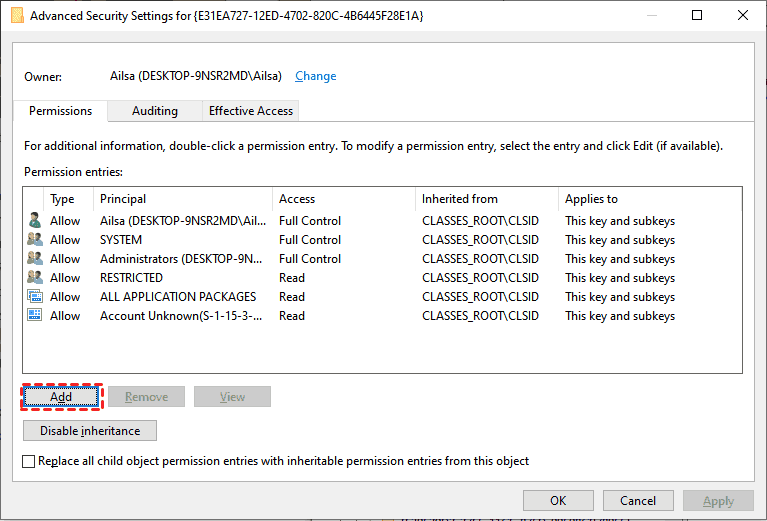Image resolution: width=767 pixels, height=521 pixels.
Task: Enable Replace all child object permission entries
Action: point(29,462)
